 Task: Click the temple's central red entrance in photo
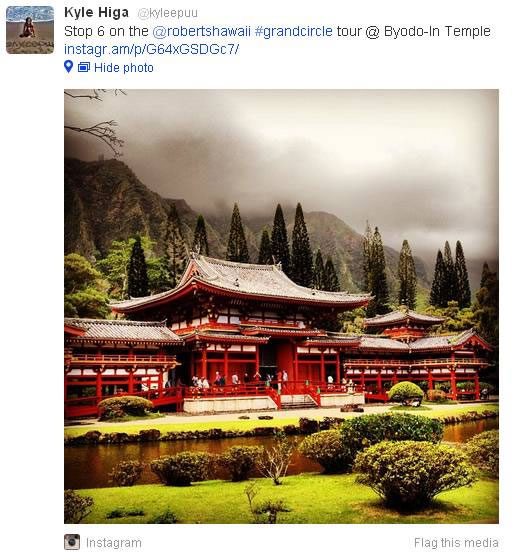point(284,360)
